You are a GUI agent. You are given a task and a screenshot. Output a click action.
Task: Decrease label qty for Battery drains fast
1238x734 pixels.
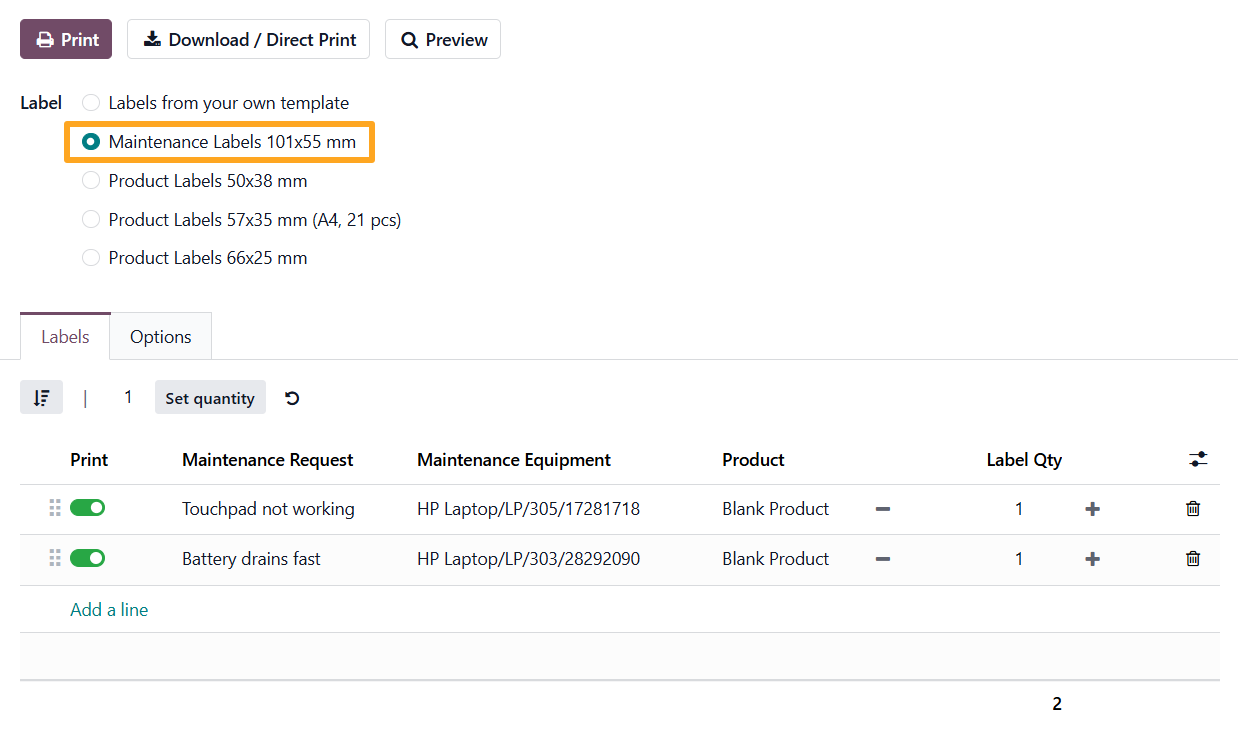[883, 559]
